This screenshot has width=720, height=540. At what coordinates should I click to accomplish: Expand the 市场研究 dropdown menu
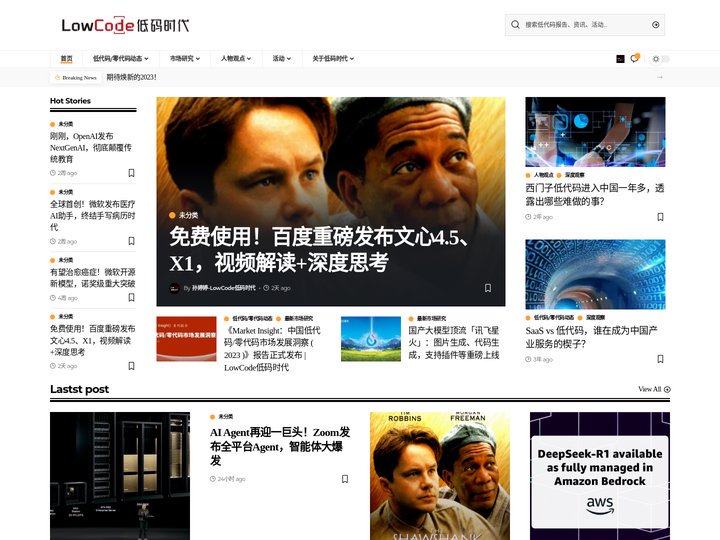185,59
